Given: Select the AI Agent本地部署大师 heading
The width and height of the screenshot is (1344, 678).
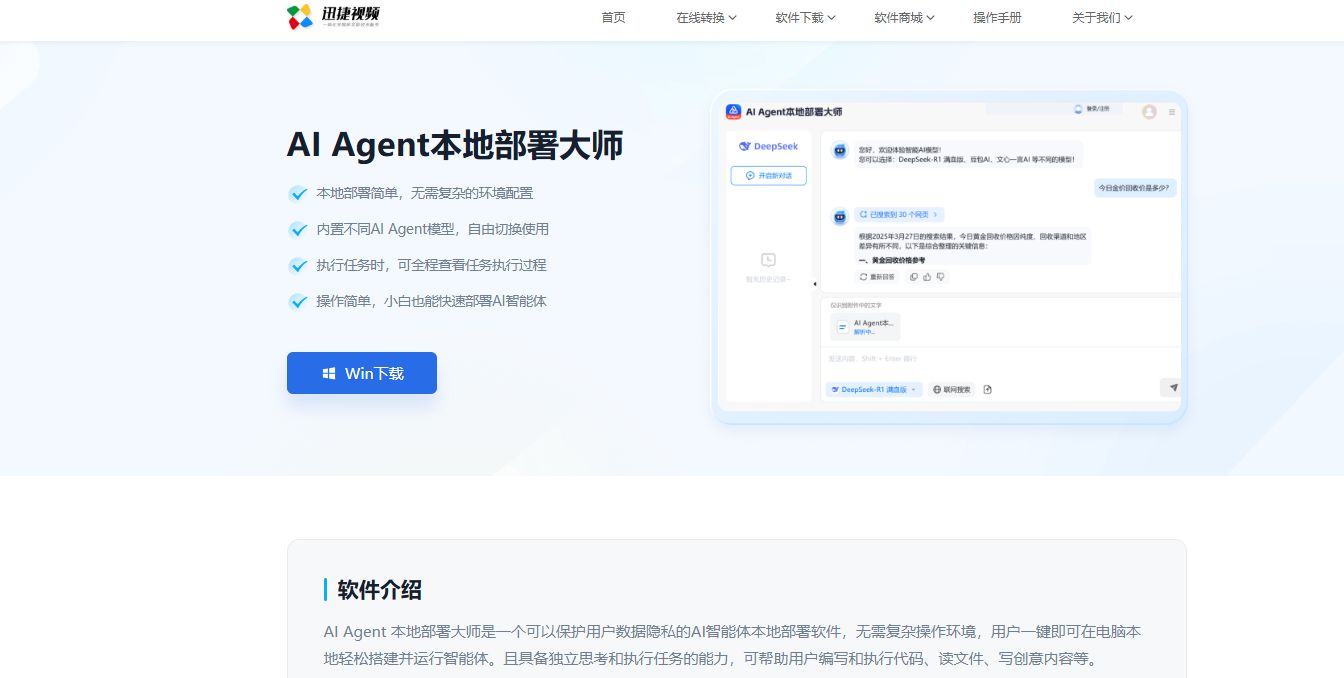Looking at the screenshot, I should [x=455, y=145].
